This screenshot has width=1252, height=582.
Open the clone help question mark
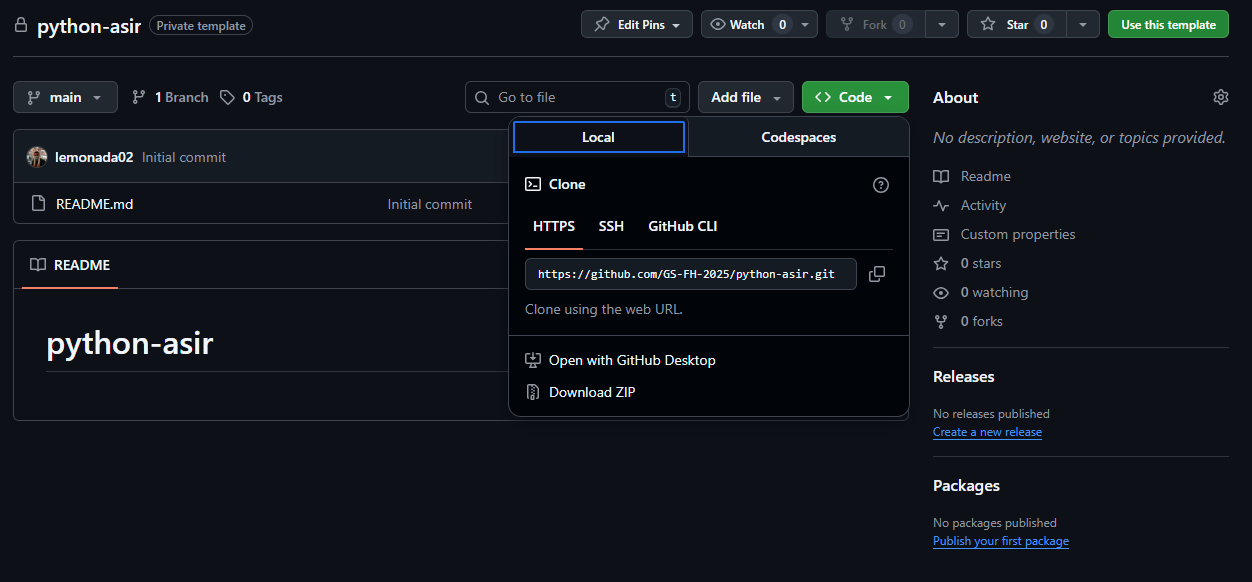881,185
